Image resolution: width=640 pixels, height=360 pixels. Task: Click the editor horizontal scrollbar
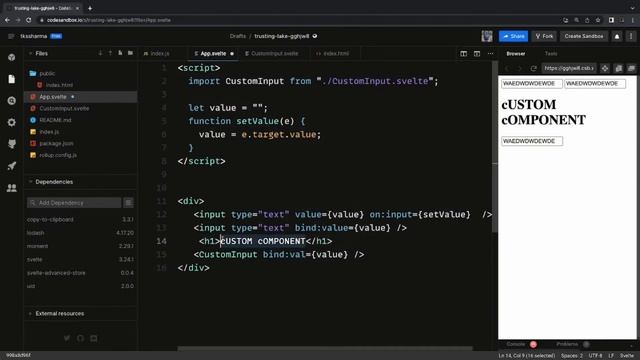point(325,349)
